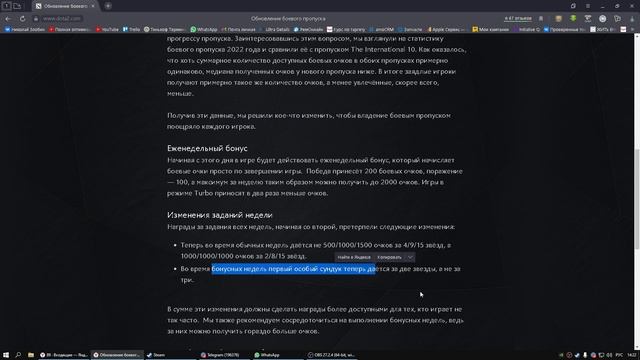The image size is (640, 360).
Task: Open the WhatsApp bookmark
Action: pos(204,29)
